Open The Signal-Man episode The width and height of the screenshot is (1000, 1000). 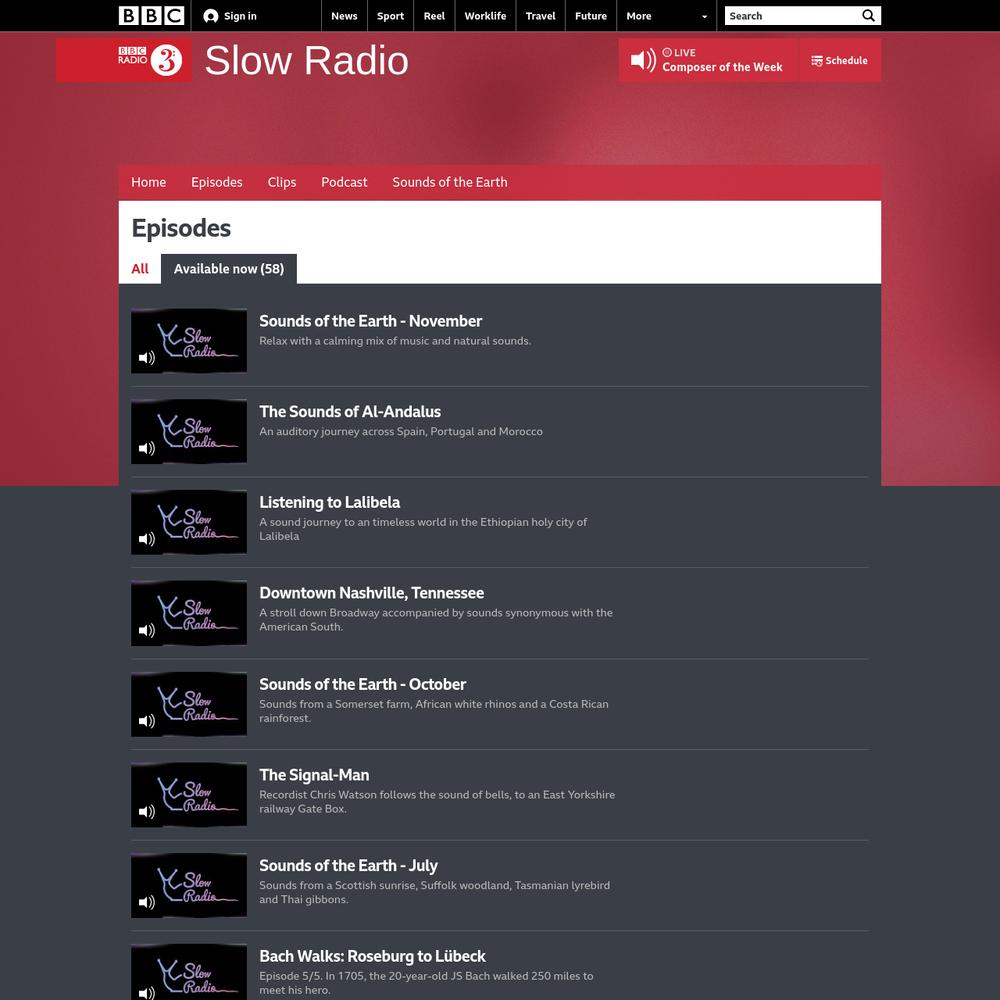tap(314, 775)
